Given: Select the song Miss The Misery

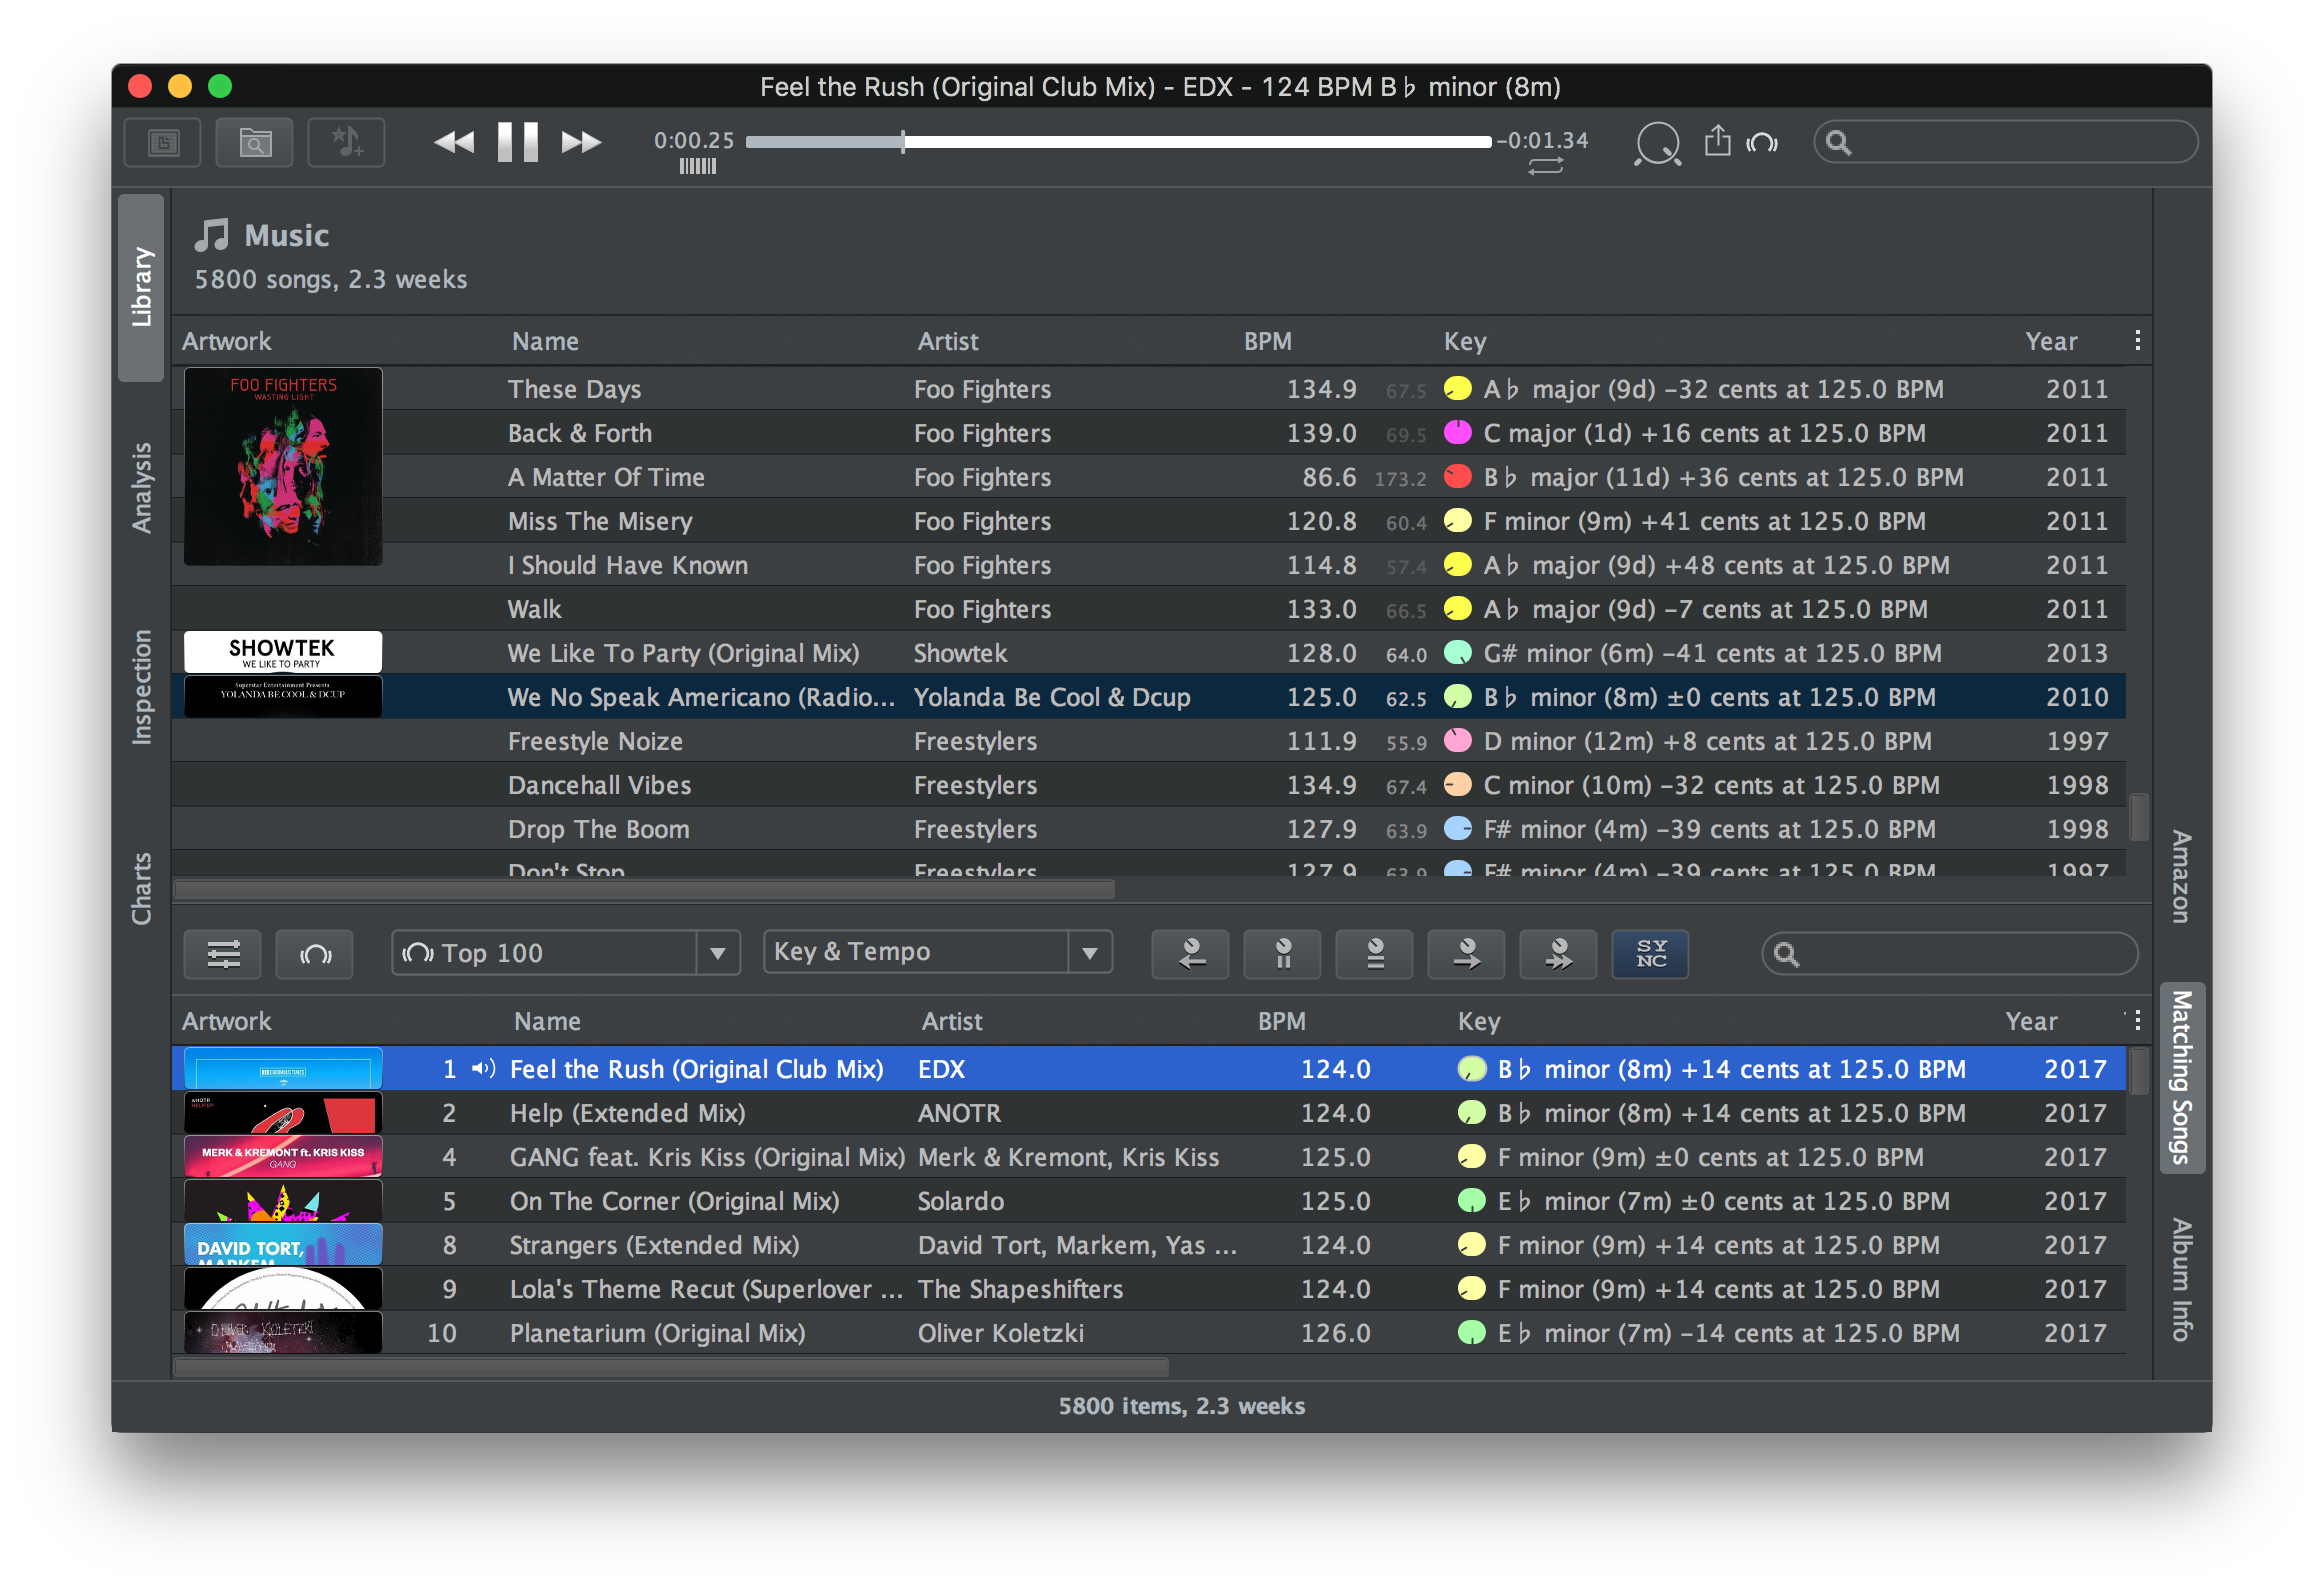Looking at the screenshot, I should [x=1148, y=521].
